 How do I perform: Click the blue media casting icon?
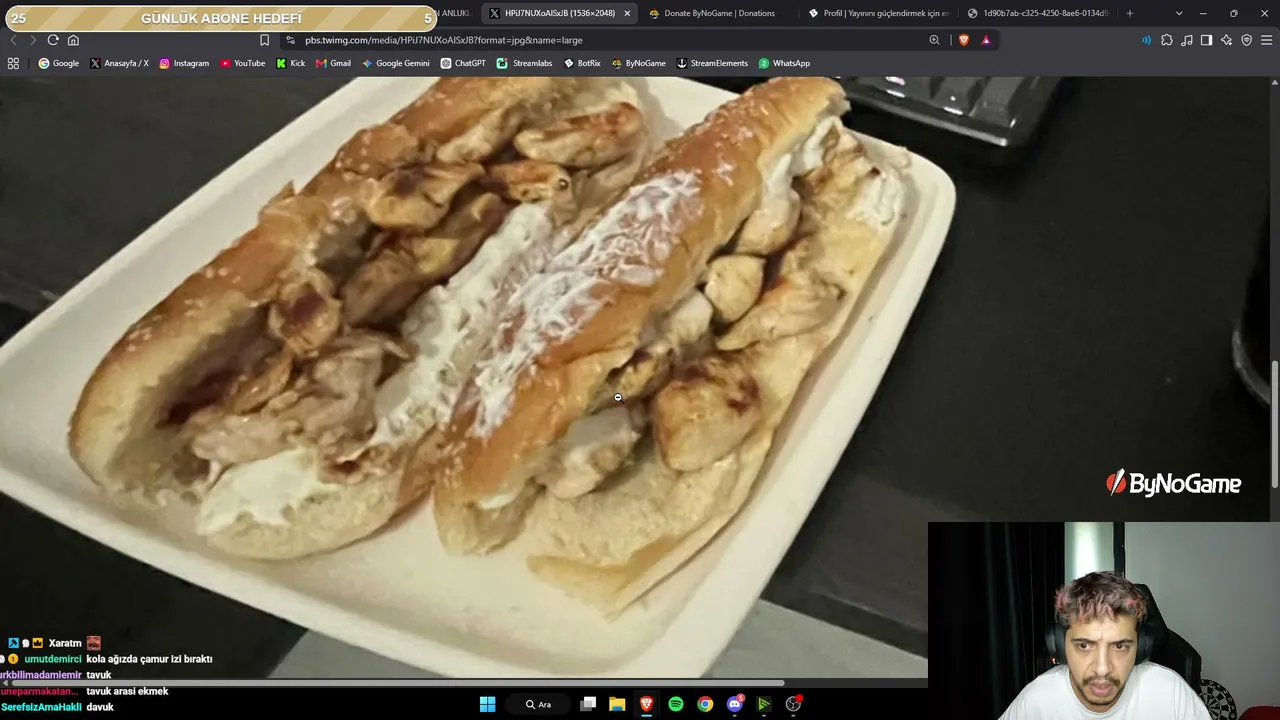coord(1146,40)
